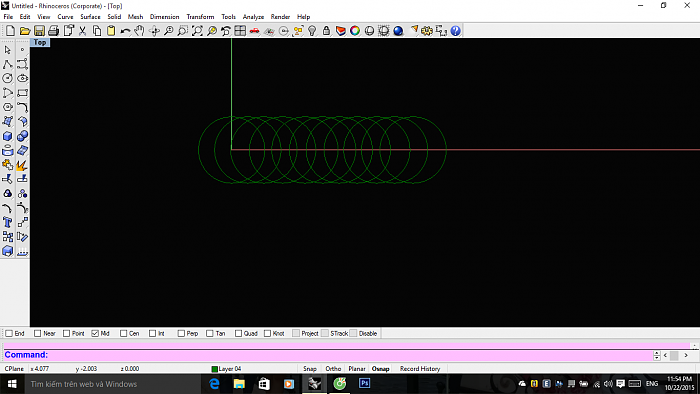This screenshot has width=700, height=394.
Task: Toggle Snap in the status bar
Action: tap(310, 369)
